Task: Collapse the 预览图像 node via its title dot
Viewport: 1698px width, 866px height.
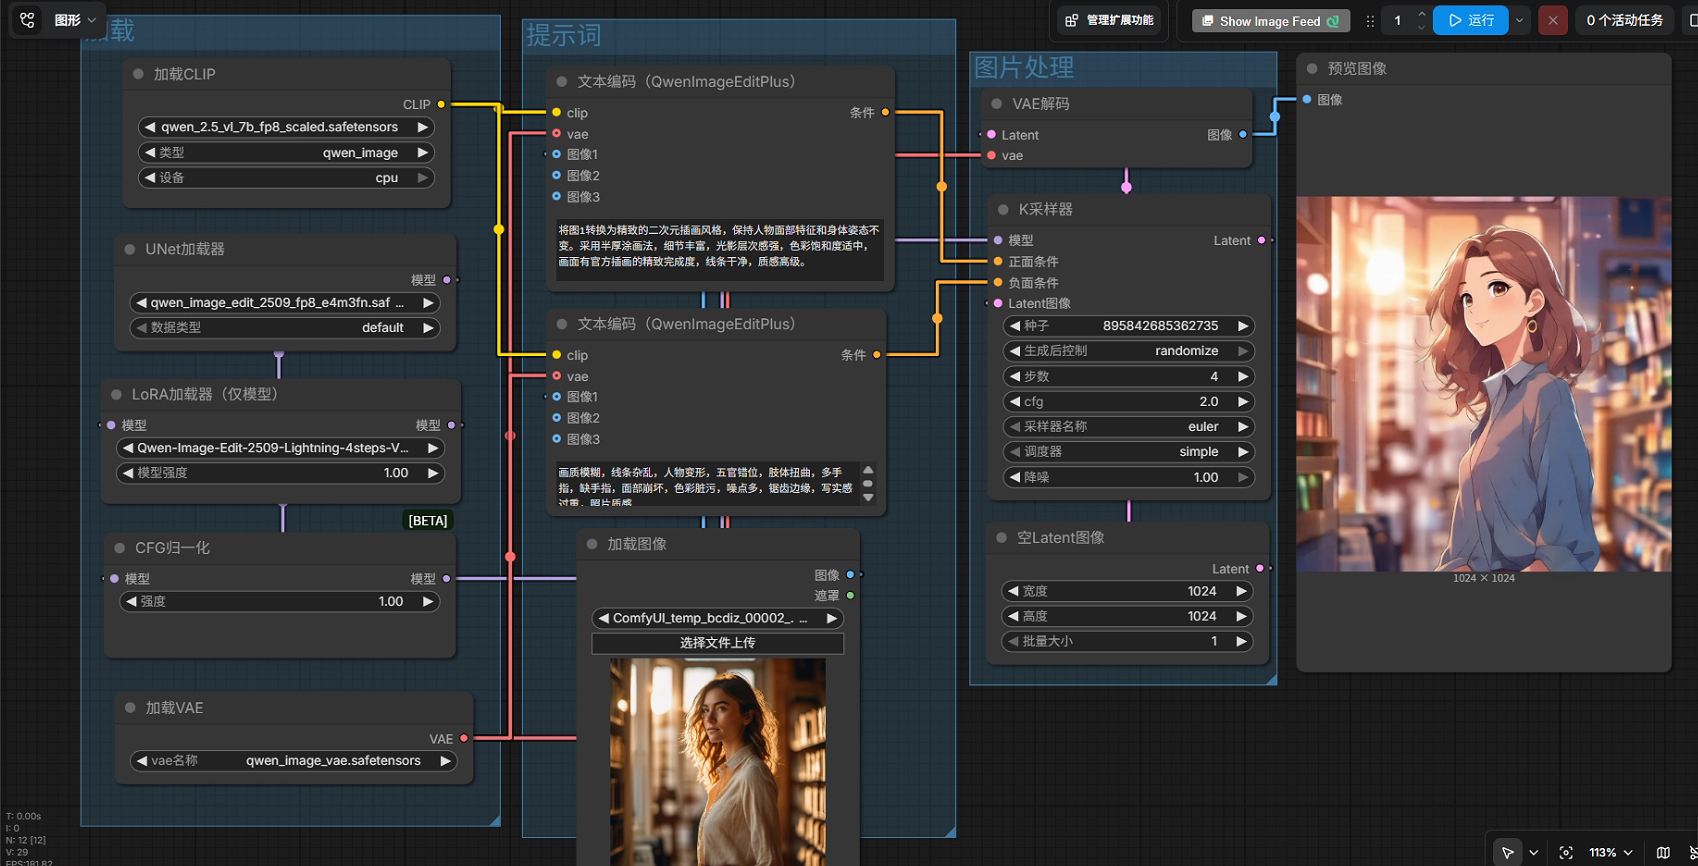Action: click(1312, 69)
